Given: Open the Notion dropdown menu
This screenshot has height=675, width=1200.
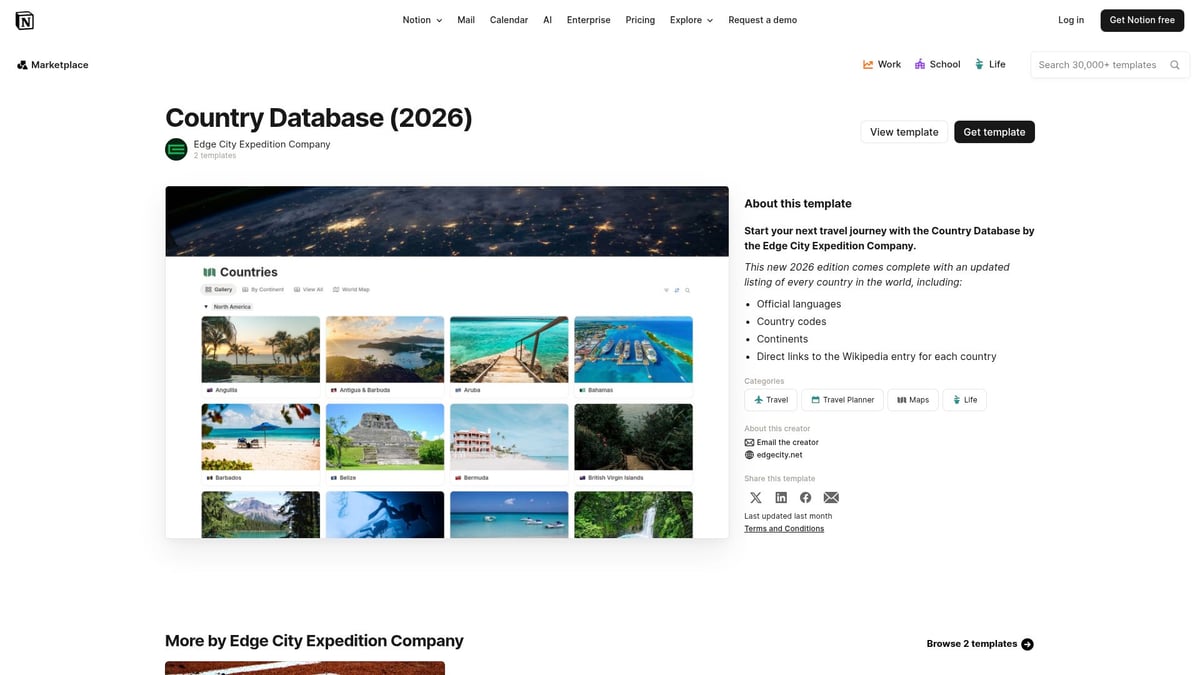Looking at the screenshot, I should click(421, 19).
